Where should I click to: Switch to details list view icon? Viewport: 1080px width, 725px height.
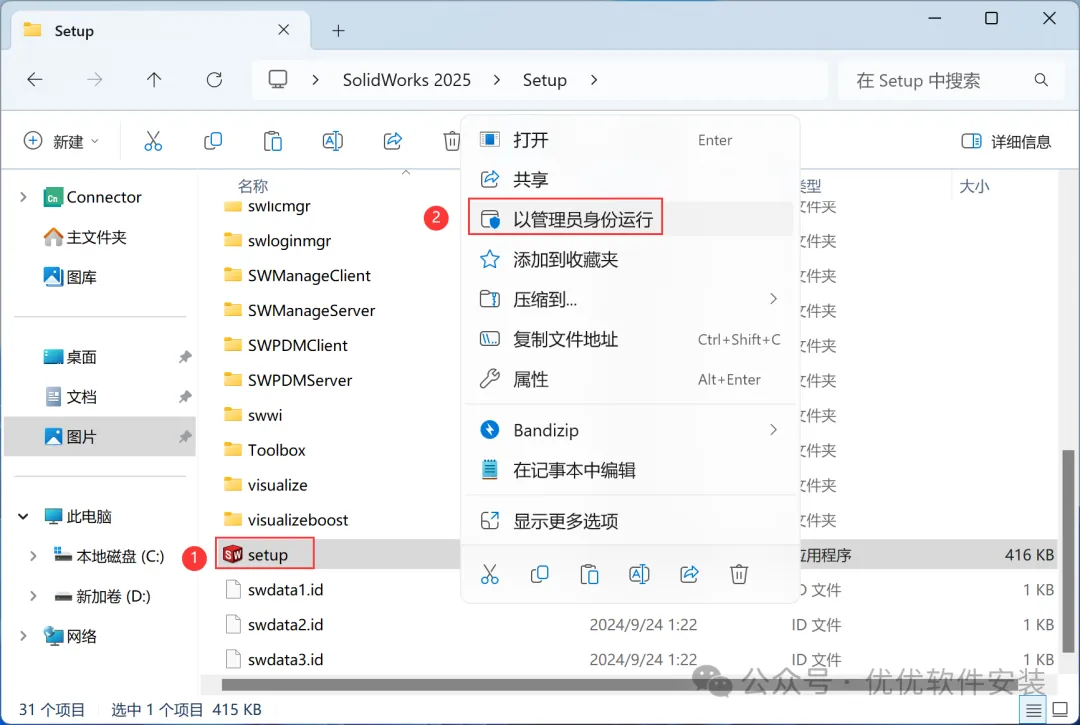[x=1033, y=710]
